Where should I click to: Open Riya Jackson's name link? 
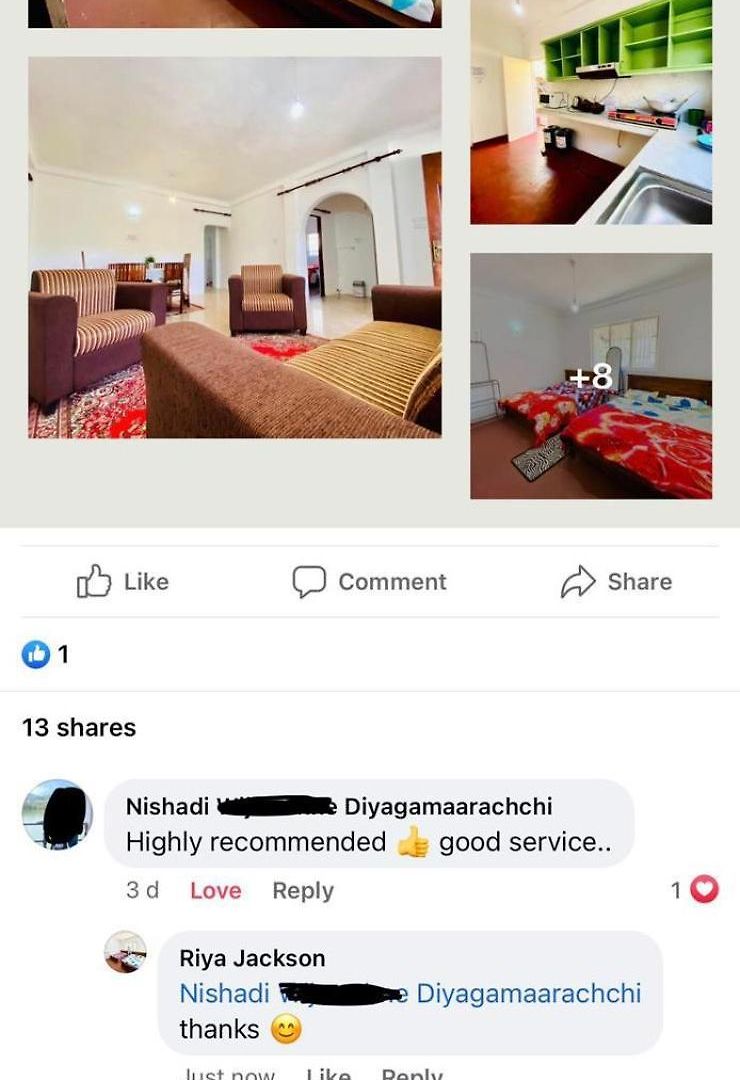[252, 958]
